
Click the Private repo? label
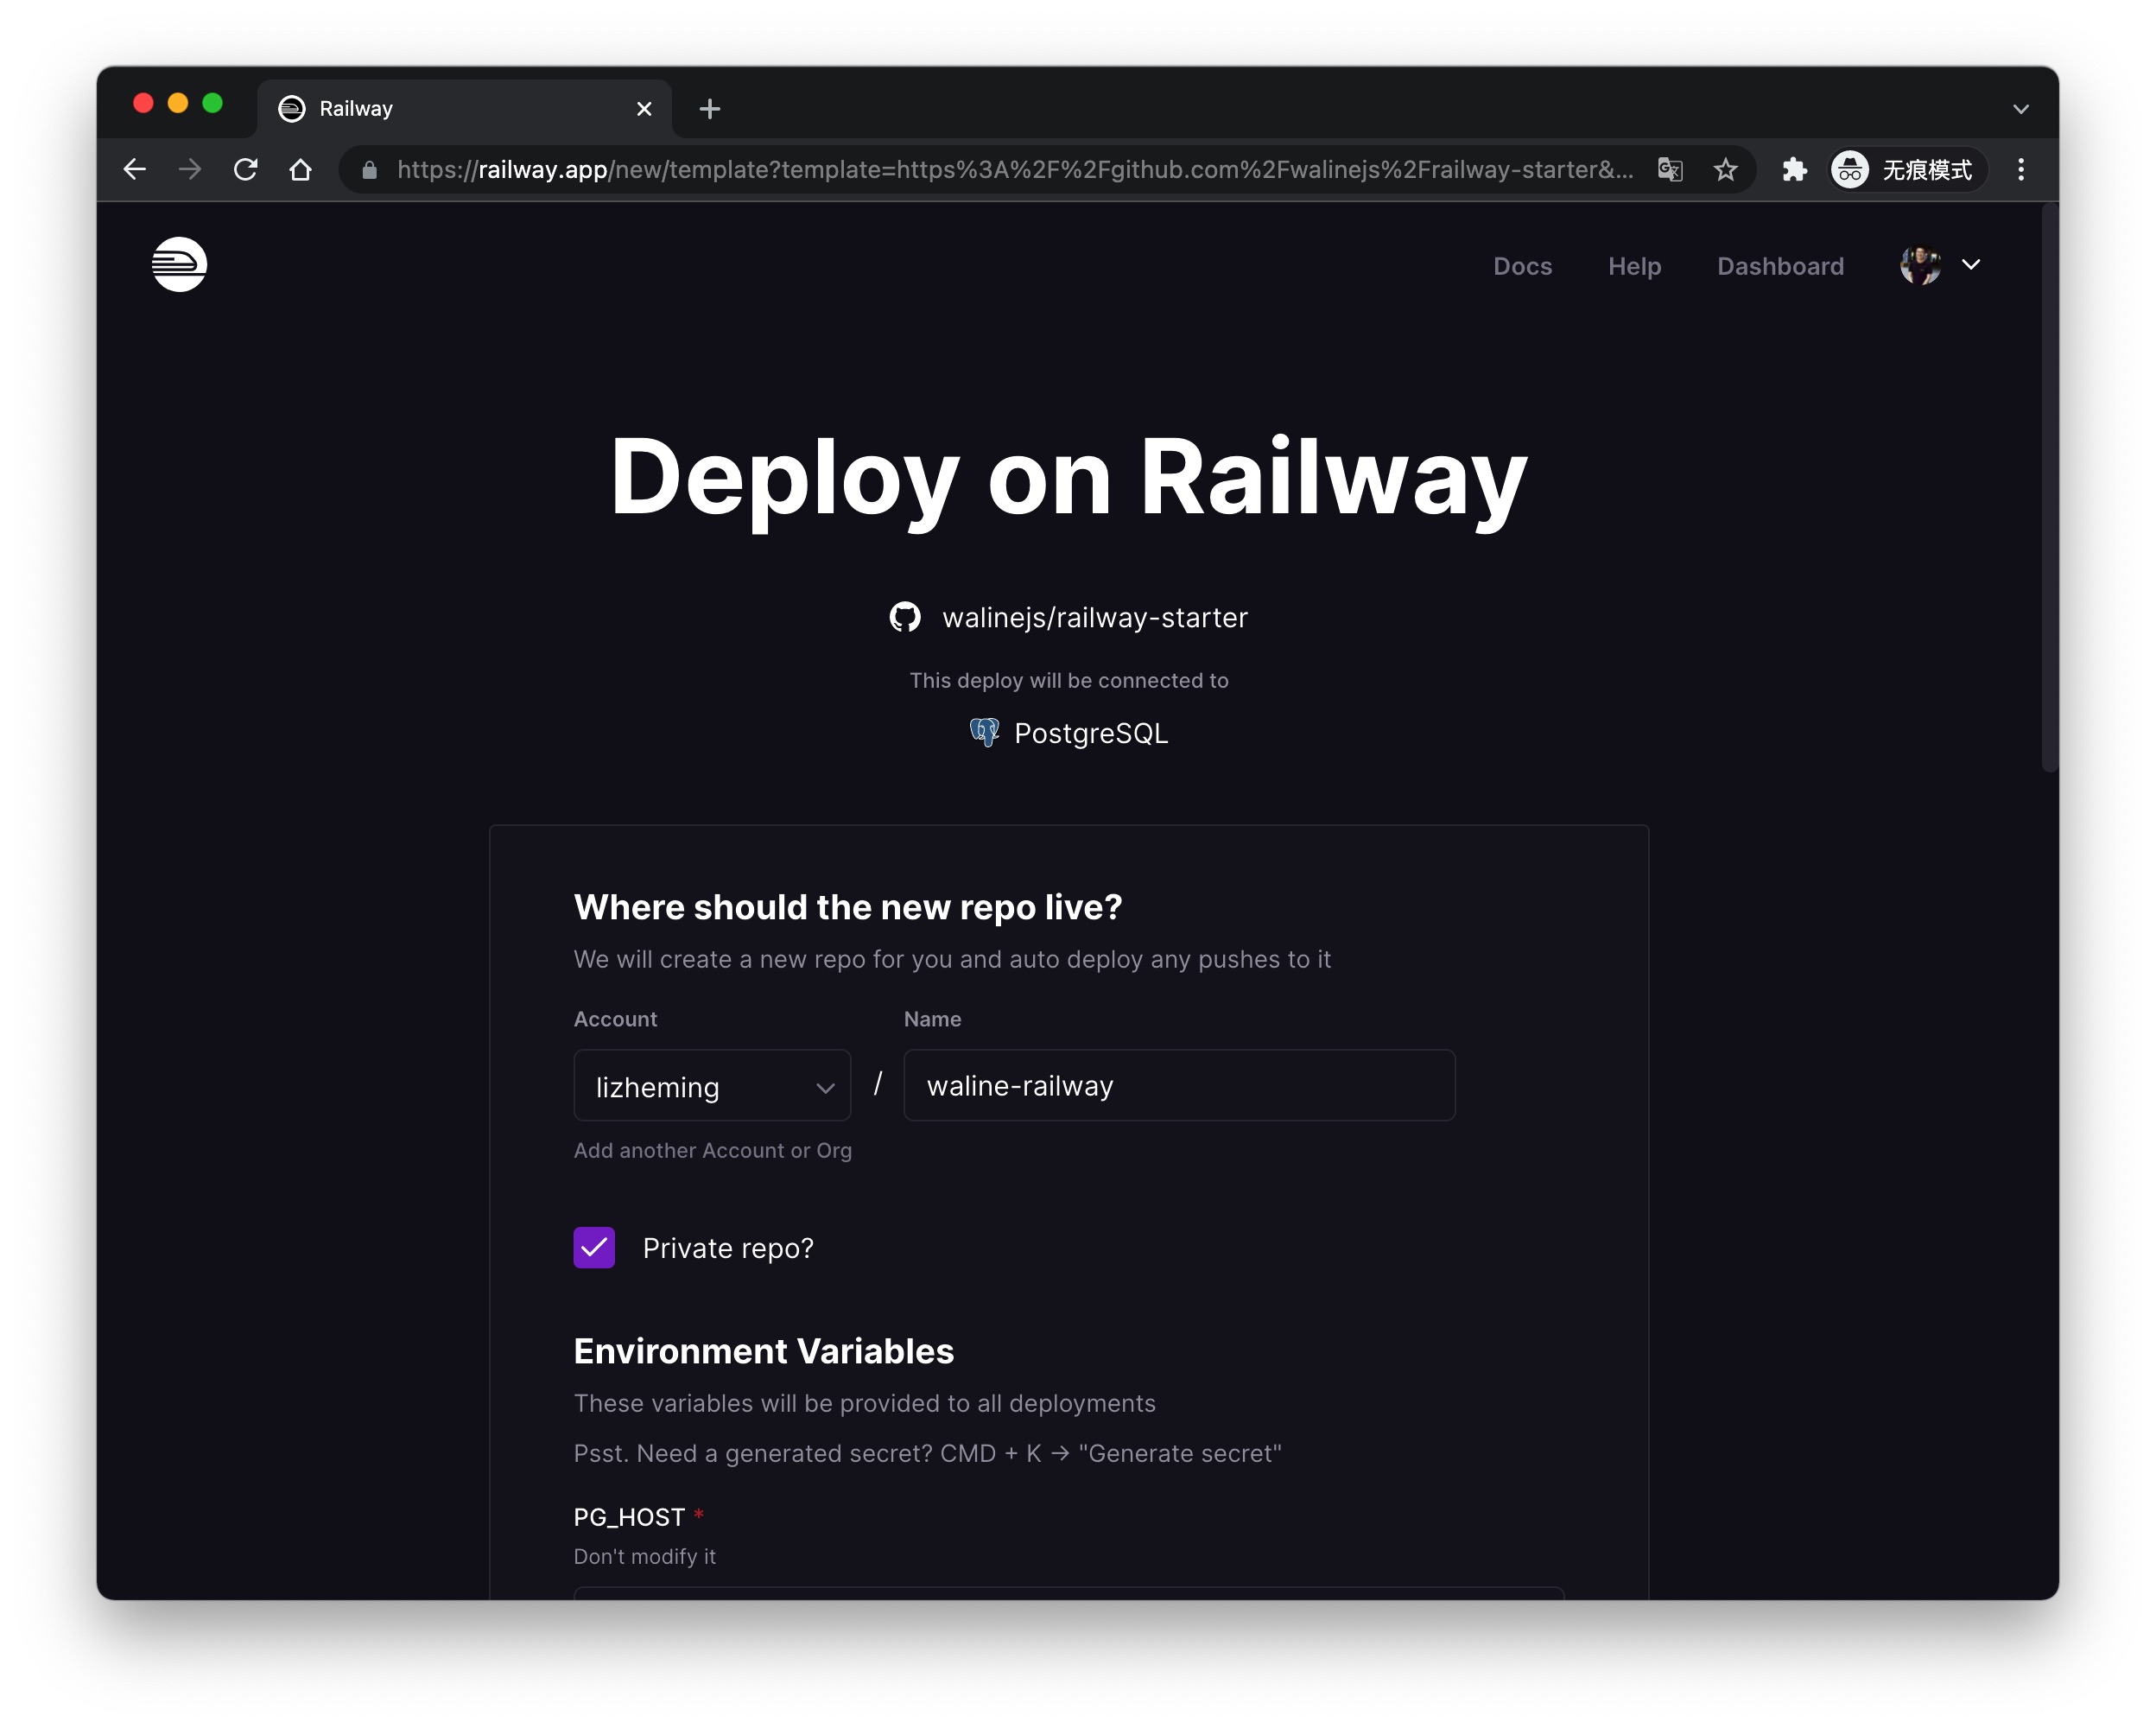(728, 1248)
